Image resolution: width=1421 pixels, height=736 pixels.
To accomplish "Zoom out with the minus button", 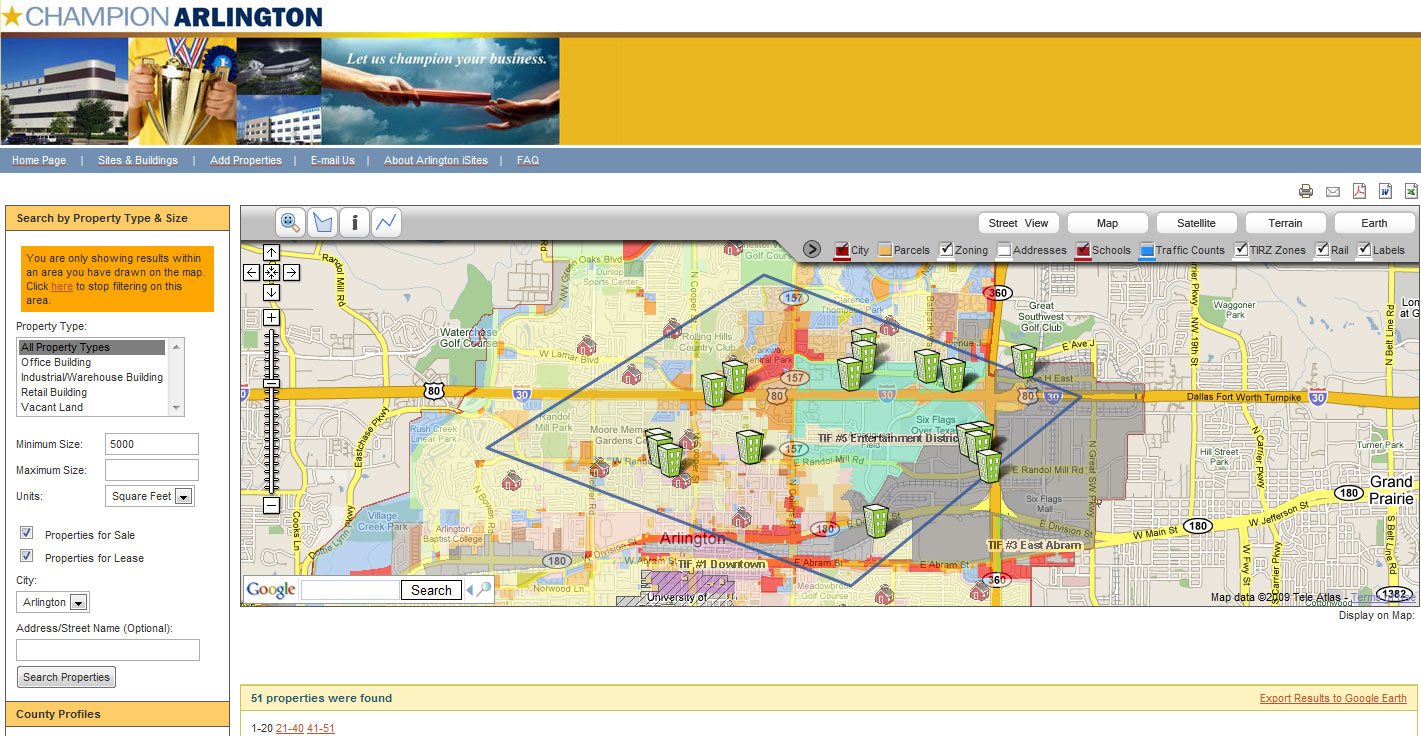I will (271, 506).
